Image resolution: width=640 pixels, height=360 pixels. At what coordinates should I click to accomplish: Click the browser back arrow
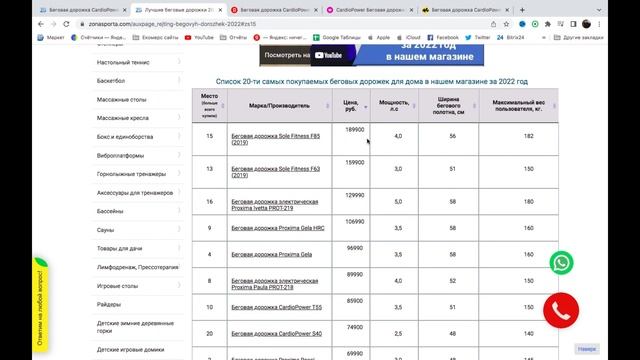[41, 24]
